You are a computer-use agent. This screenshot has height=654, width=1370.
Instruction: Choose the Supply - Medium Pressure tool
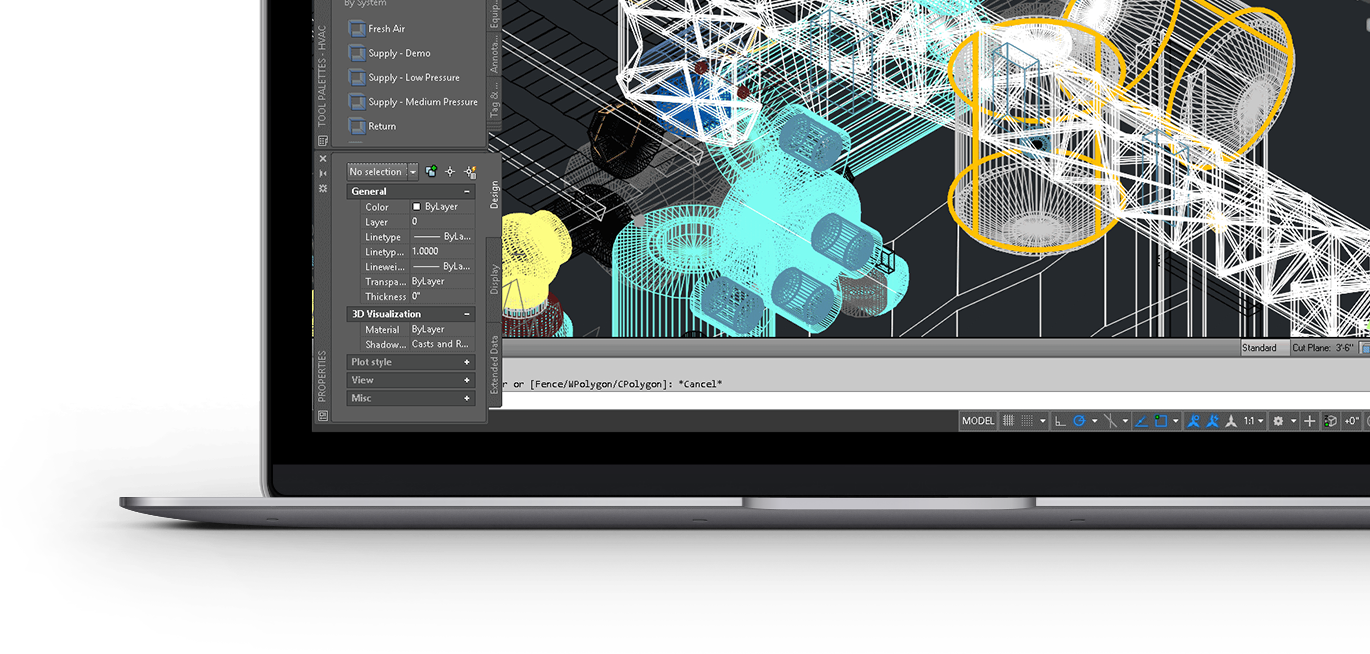pos(422,102)
